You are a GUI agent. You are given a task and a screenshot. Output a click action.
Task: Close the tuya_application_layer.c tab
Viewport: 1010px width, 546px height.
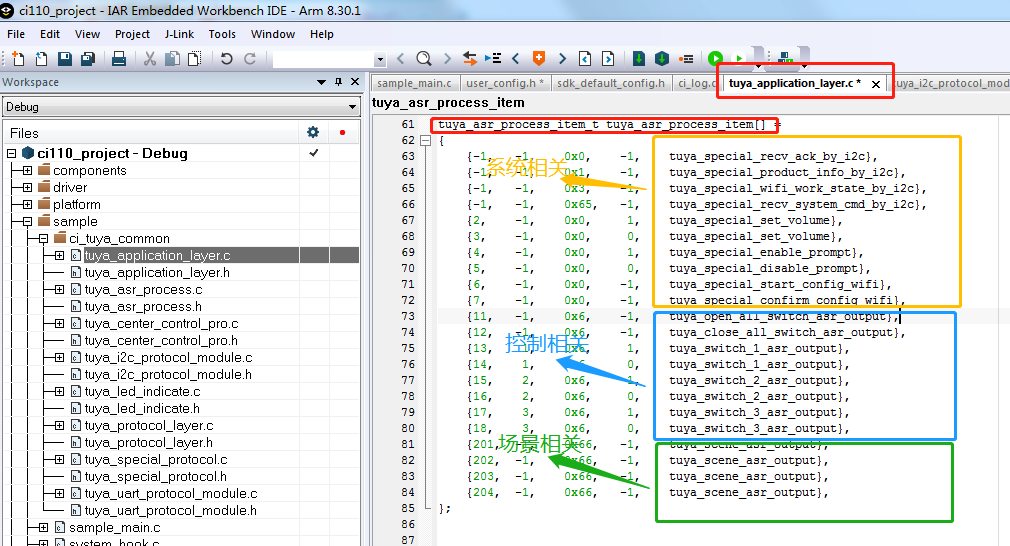coord(875,84)
